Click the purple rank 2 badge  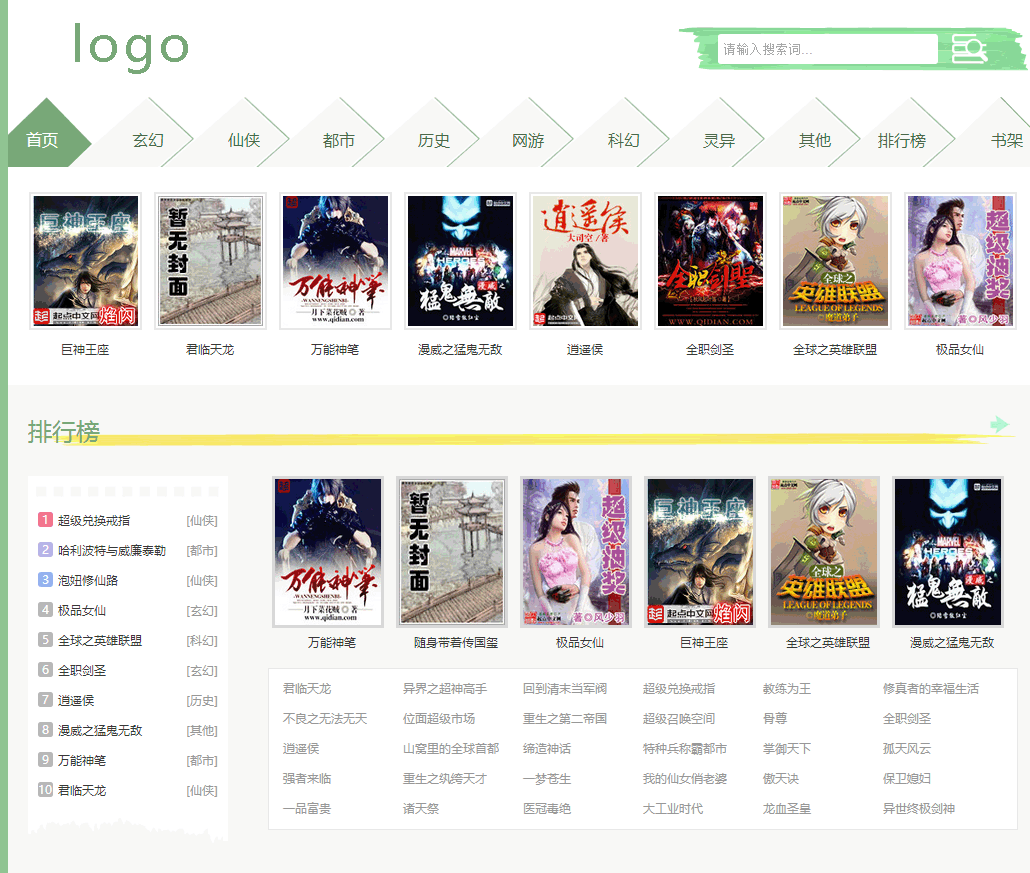45,550
